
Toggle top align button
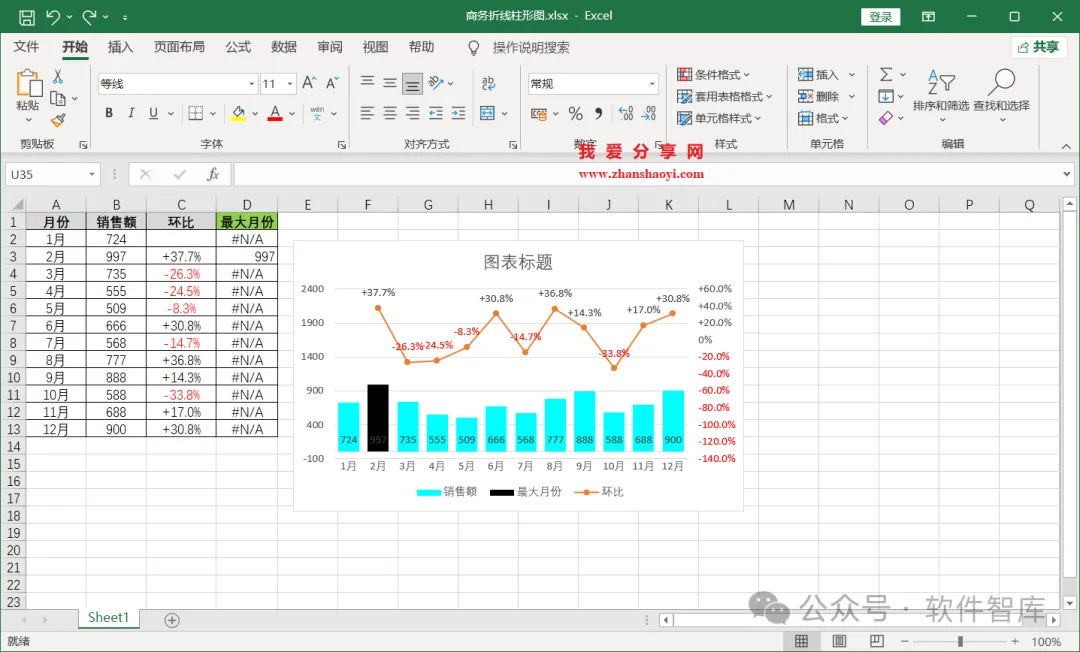[368, 83]
